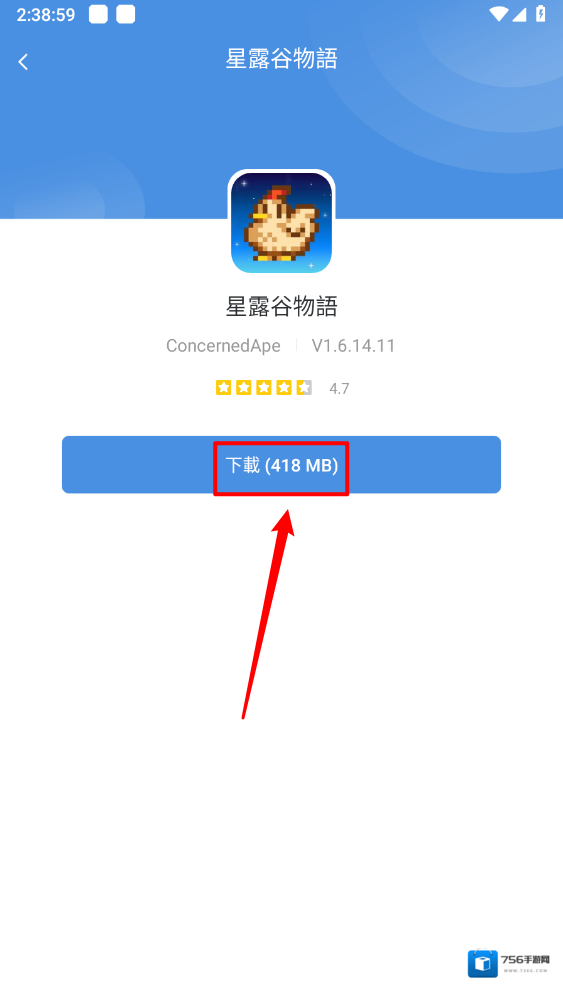Tap the second yellow rating star
The image size is (563, 1002).
pos(243,387)
